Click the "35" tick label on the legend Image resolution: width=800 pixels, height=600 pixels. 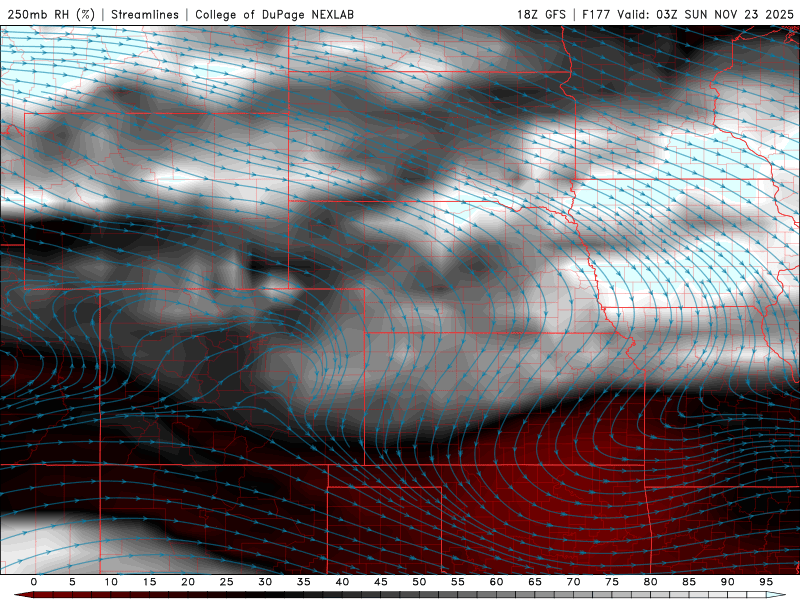click(304, 582)
